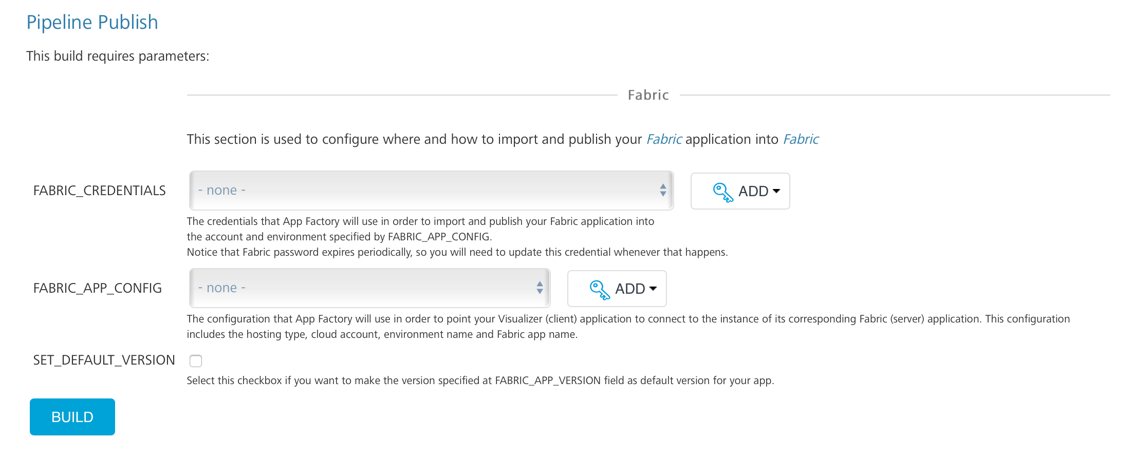The image size is (1124, 457).
Task: Click the Pipeline Publish heading
Action: [x=92, y=22]
